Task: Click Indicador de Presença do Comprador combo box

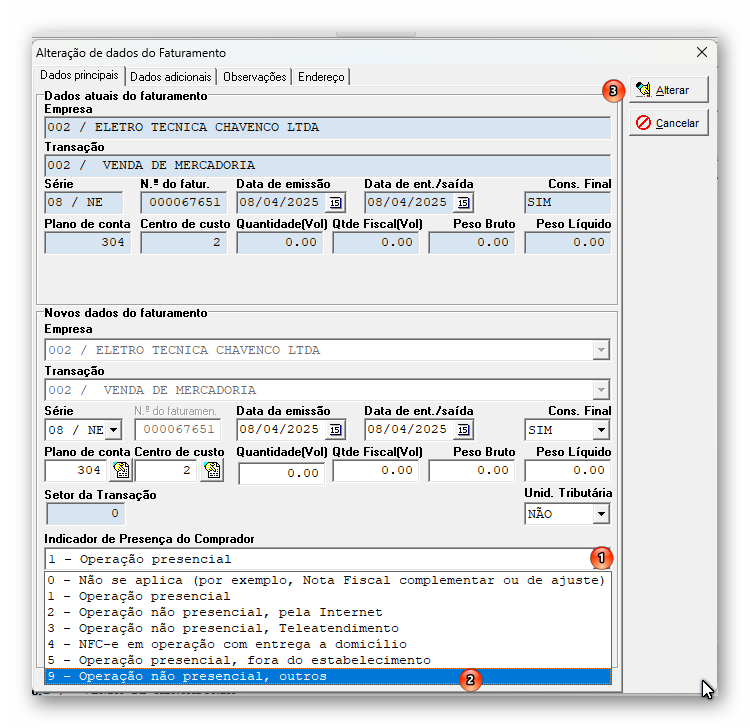Action: tap(328, 559)
